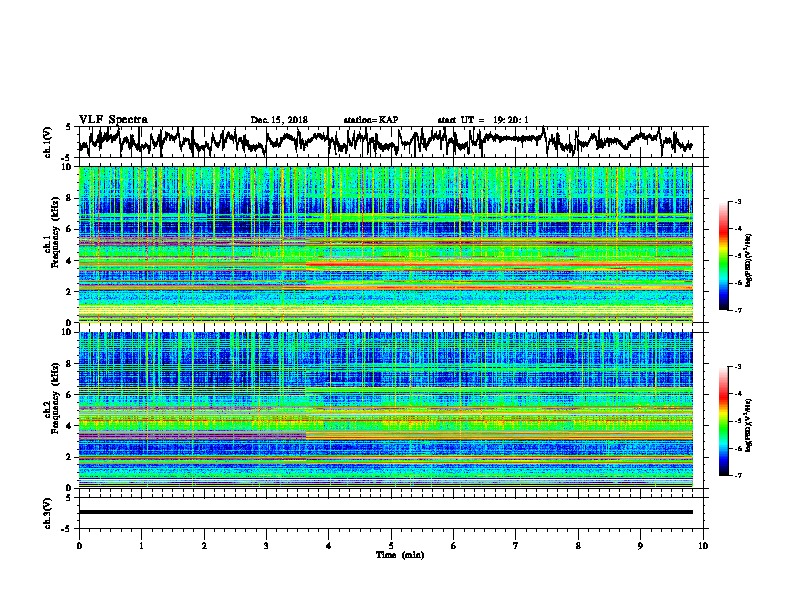This screenshot has height=612, width=792.
Task: Click the ch.1 color bar label '-3'
Action: pyautogui.click(x=738, y=201)
